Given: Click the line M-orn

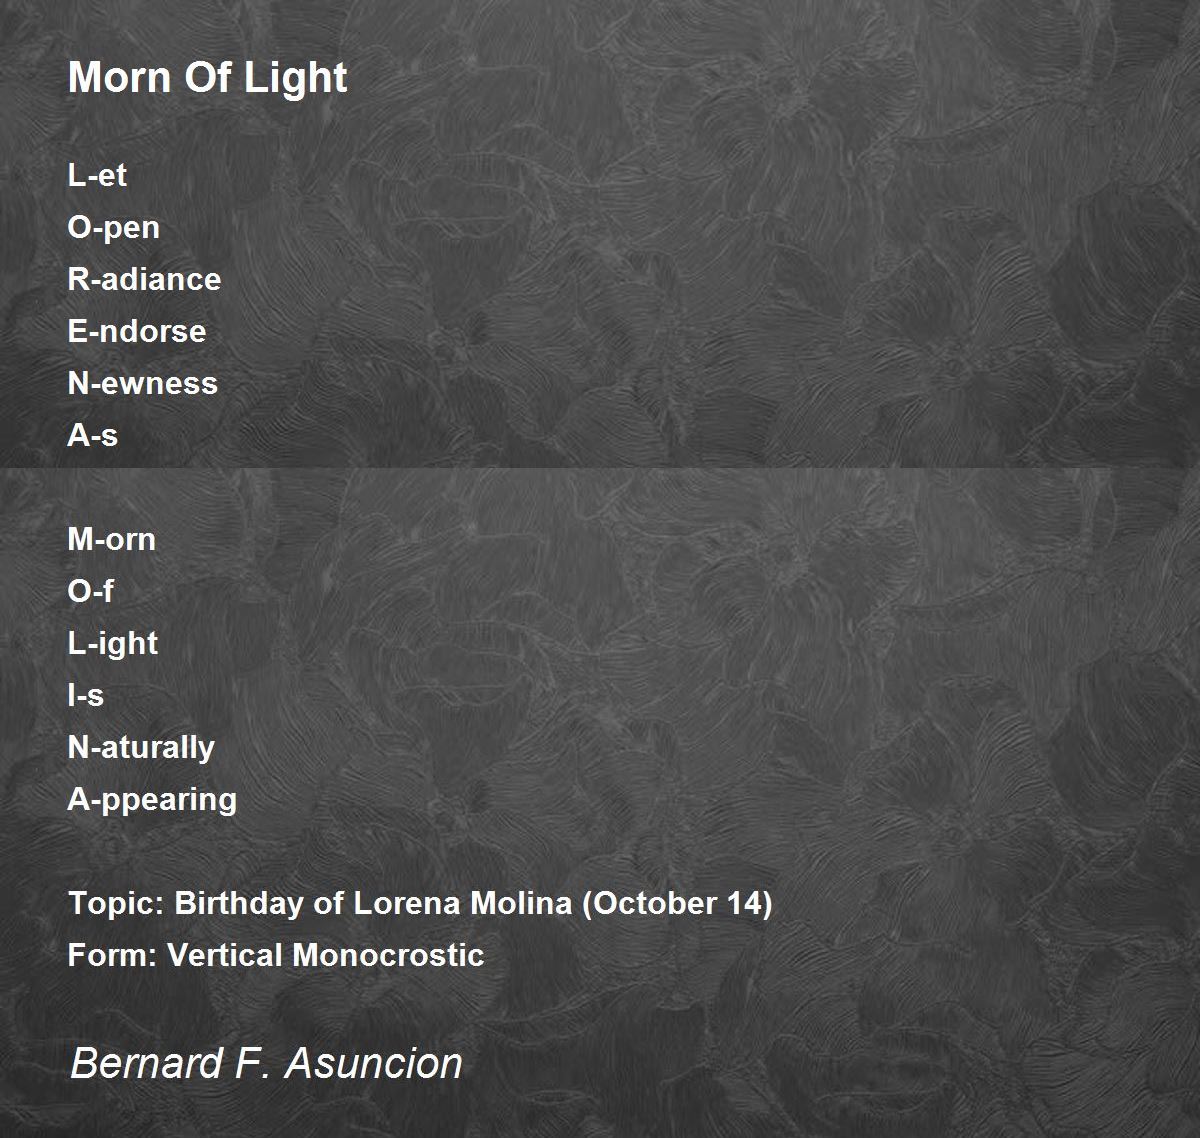Looking at the screenshot, I should click(111, 539).
